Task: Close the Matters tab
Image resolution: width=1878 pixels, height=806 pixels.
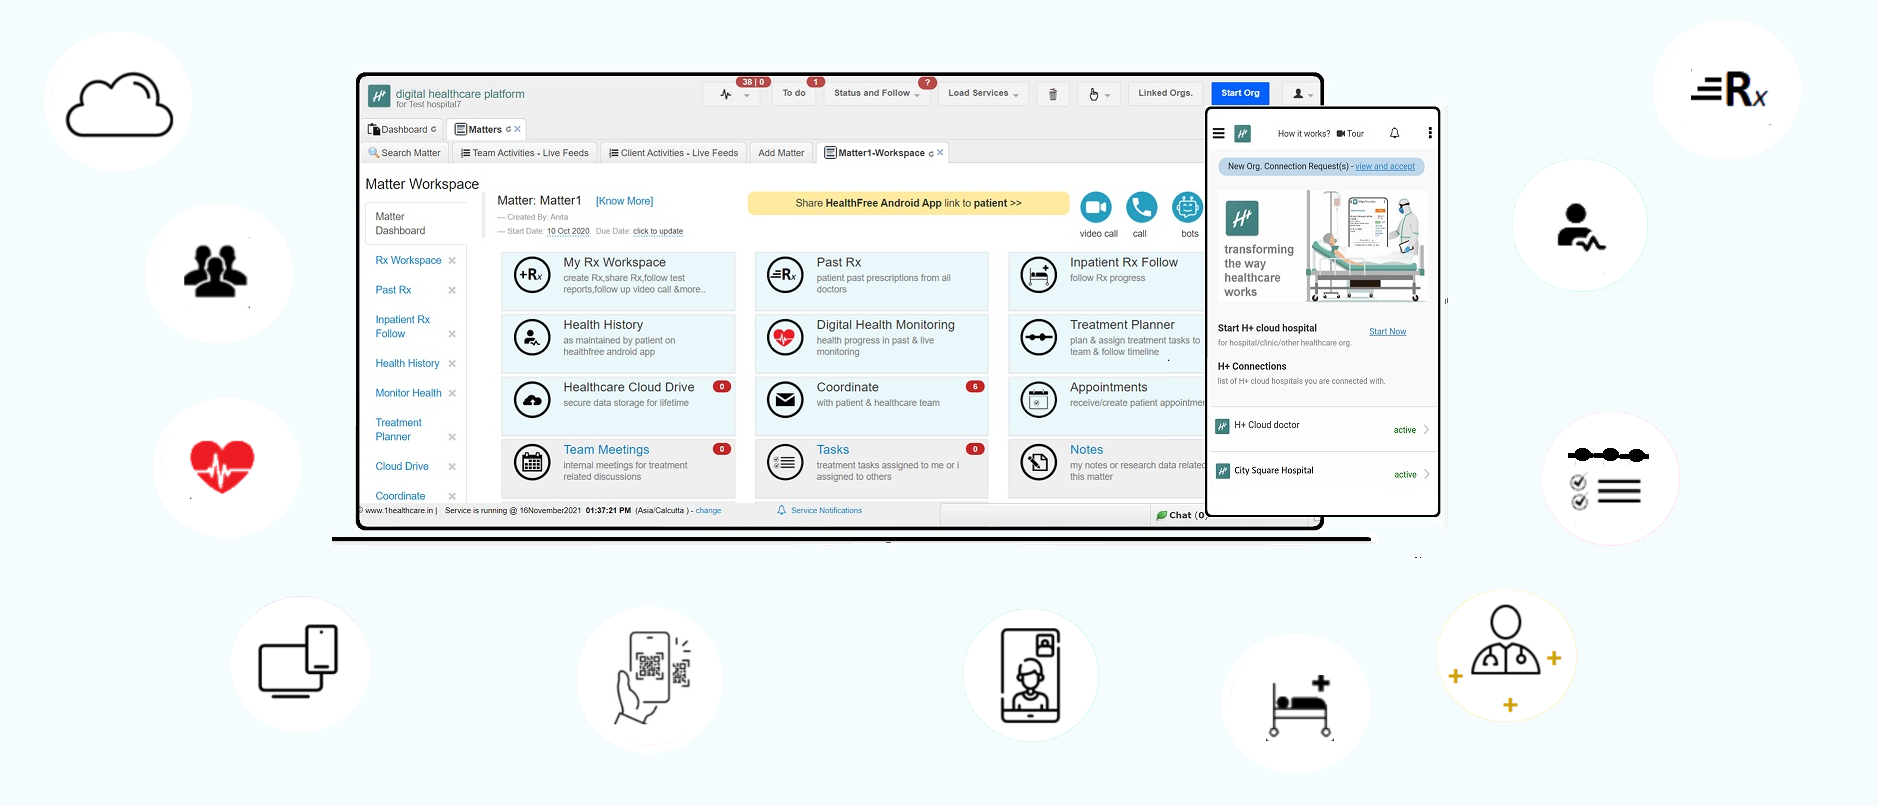Action: tap(517, 129)
